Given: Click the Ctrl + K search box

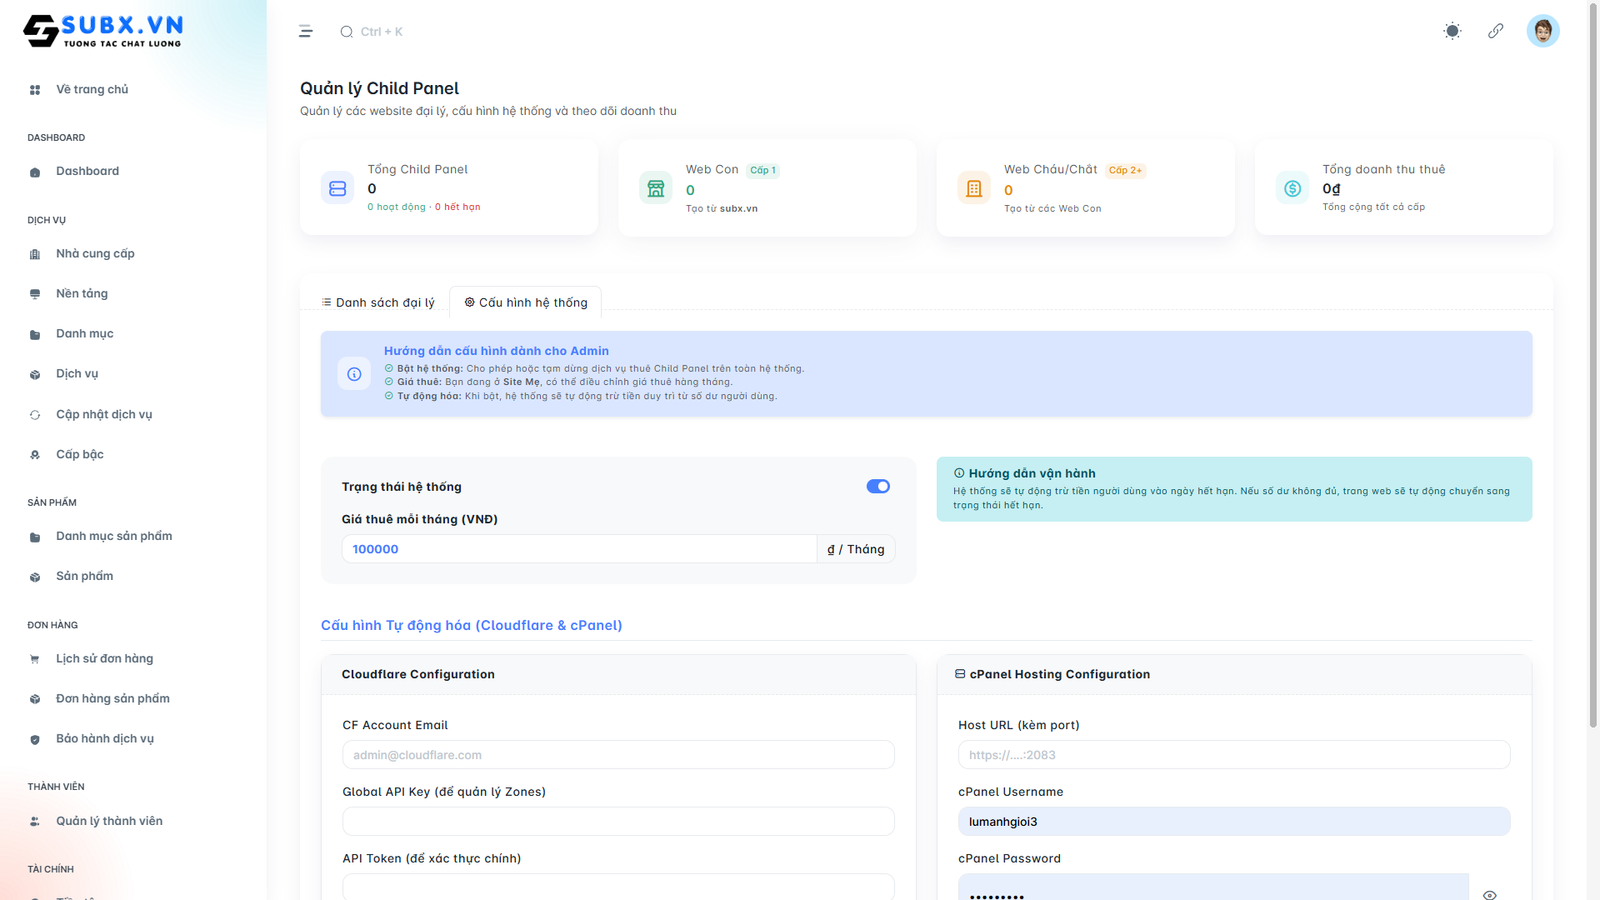Looking at the screenshot, I should click(x=380, y=32).
